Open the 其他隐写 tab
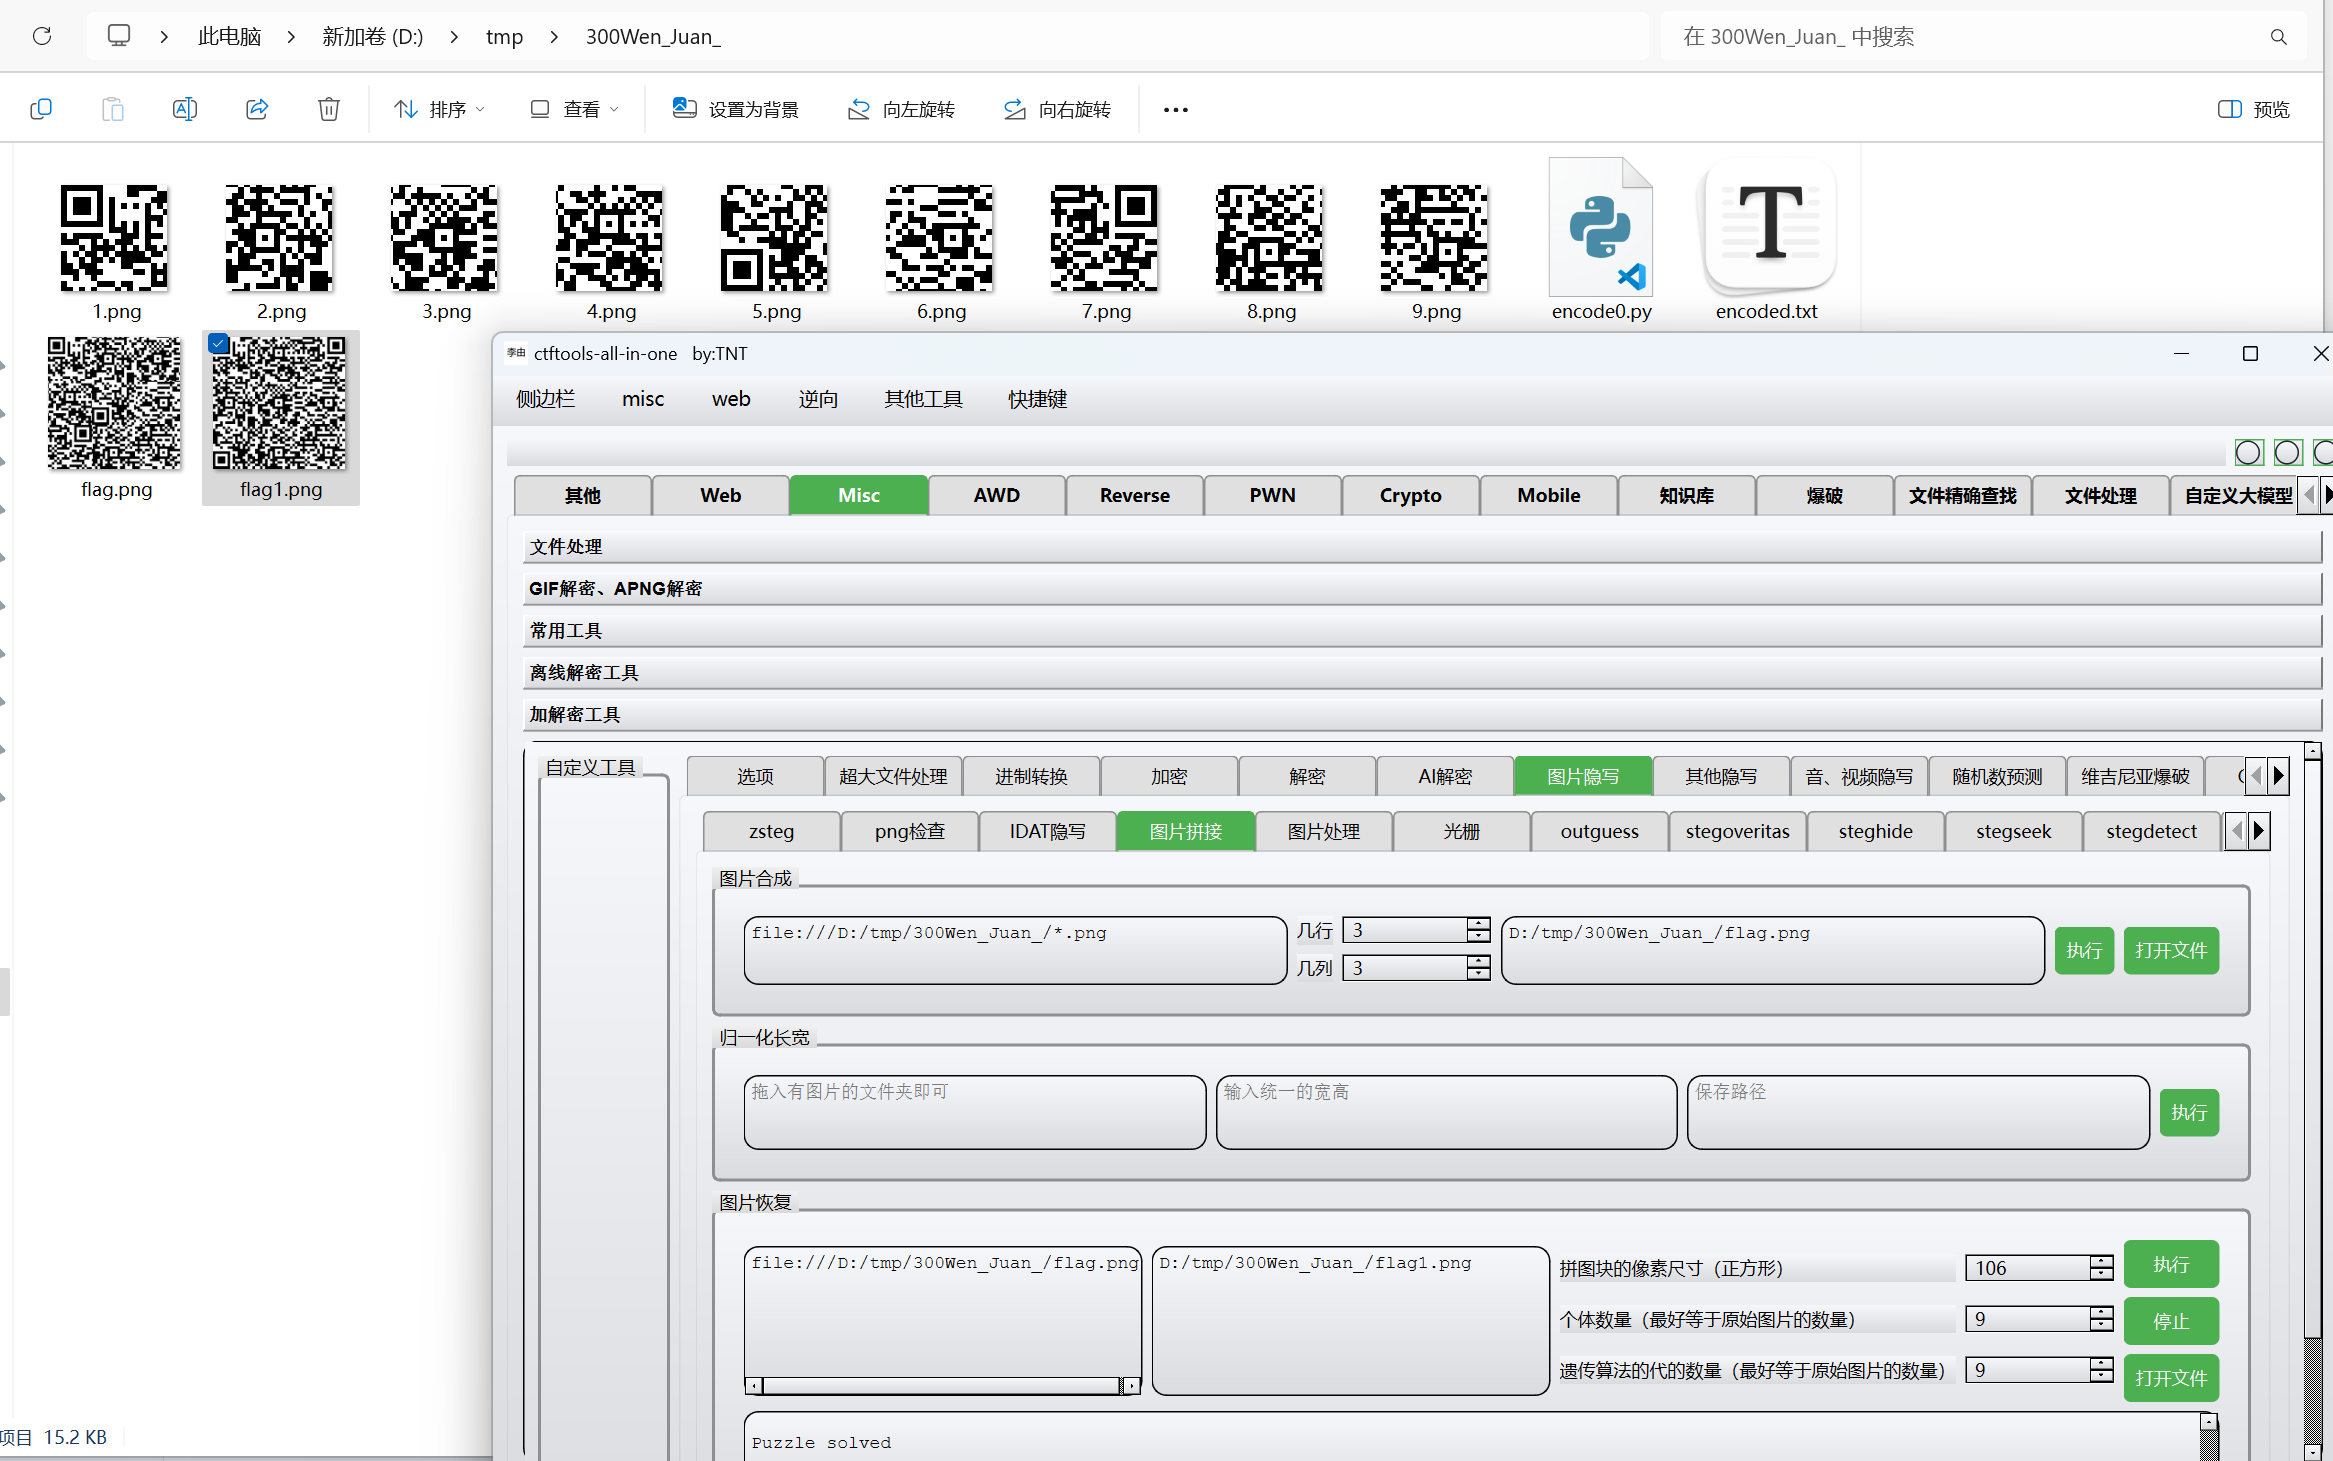2333x1461 pixels. pos(1721,776)
